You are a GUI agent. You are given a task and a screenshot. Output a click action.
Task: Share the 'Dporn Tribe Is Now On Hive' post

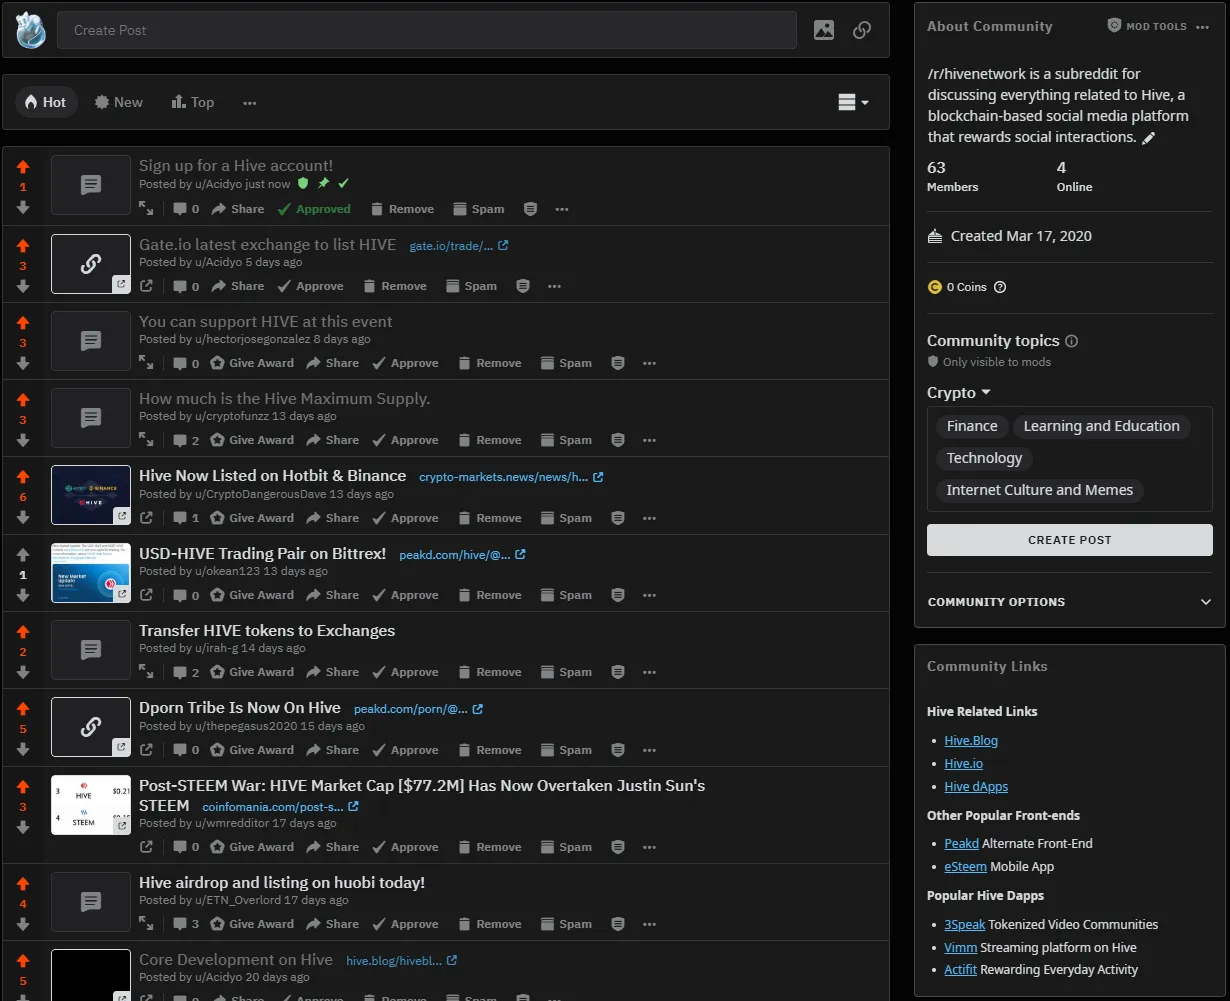(x=332, y=750)
